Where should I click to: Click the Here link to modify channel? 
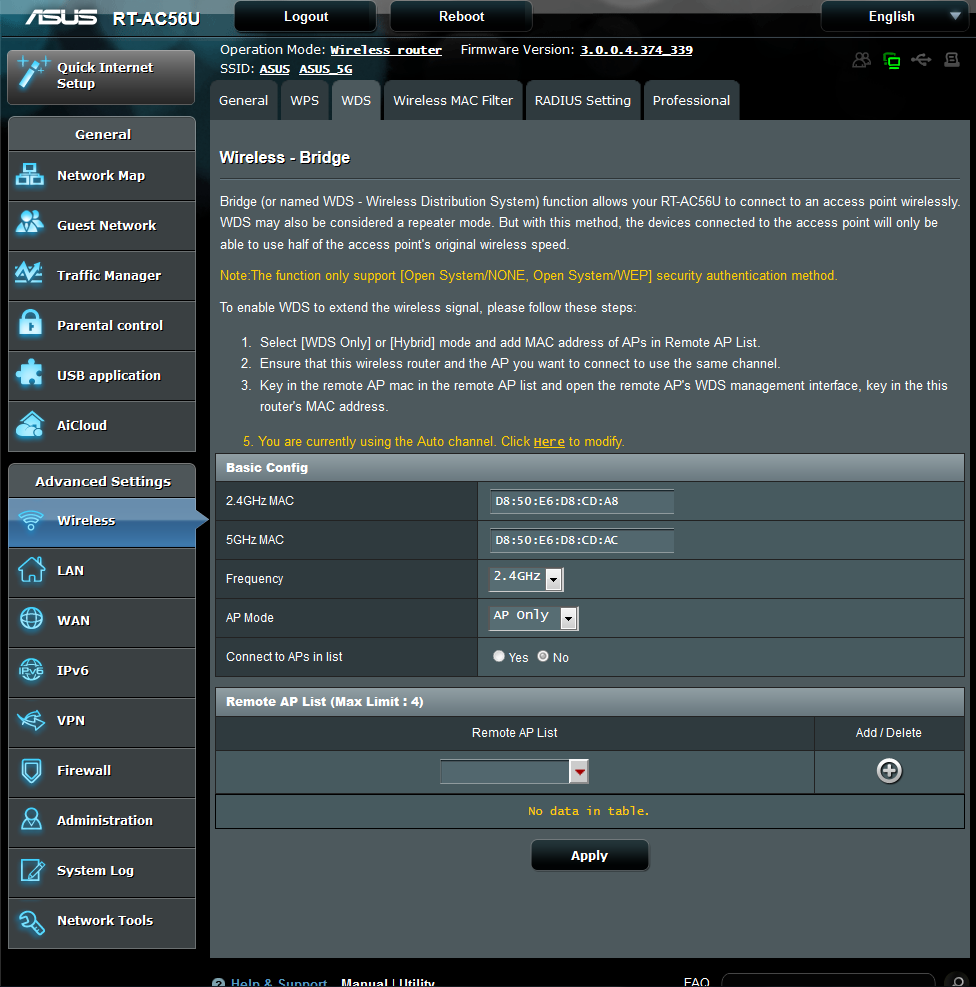[x=549, y=442]
